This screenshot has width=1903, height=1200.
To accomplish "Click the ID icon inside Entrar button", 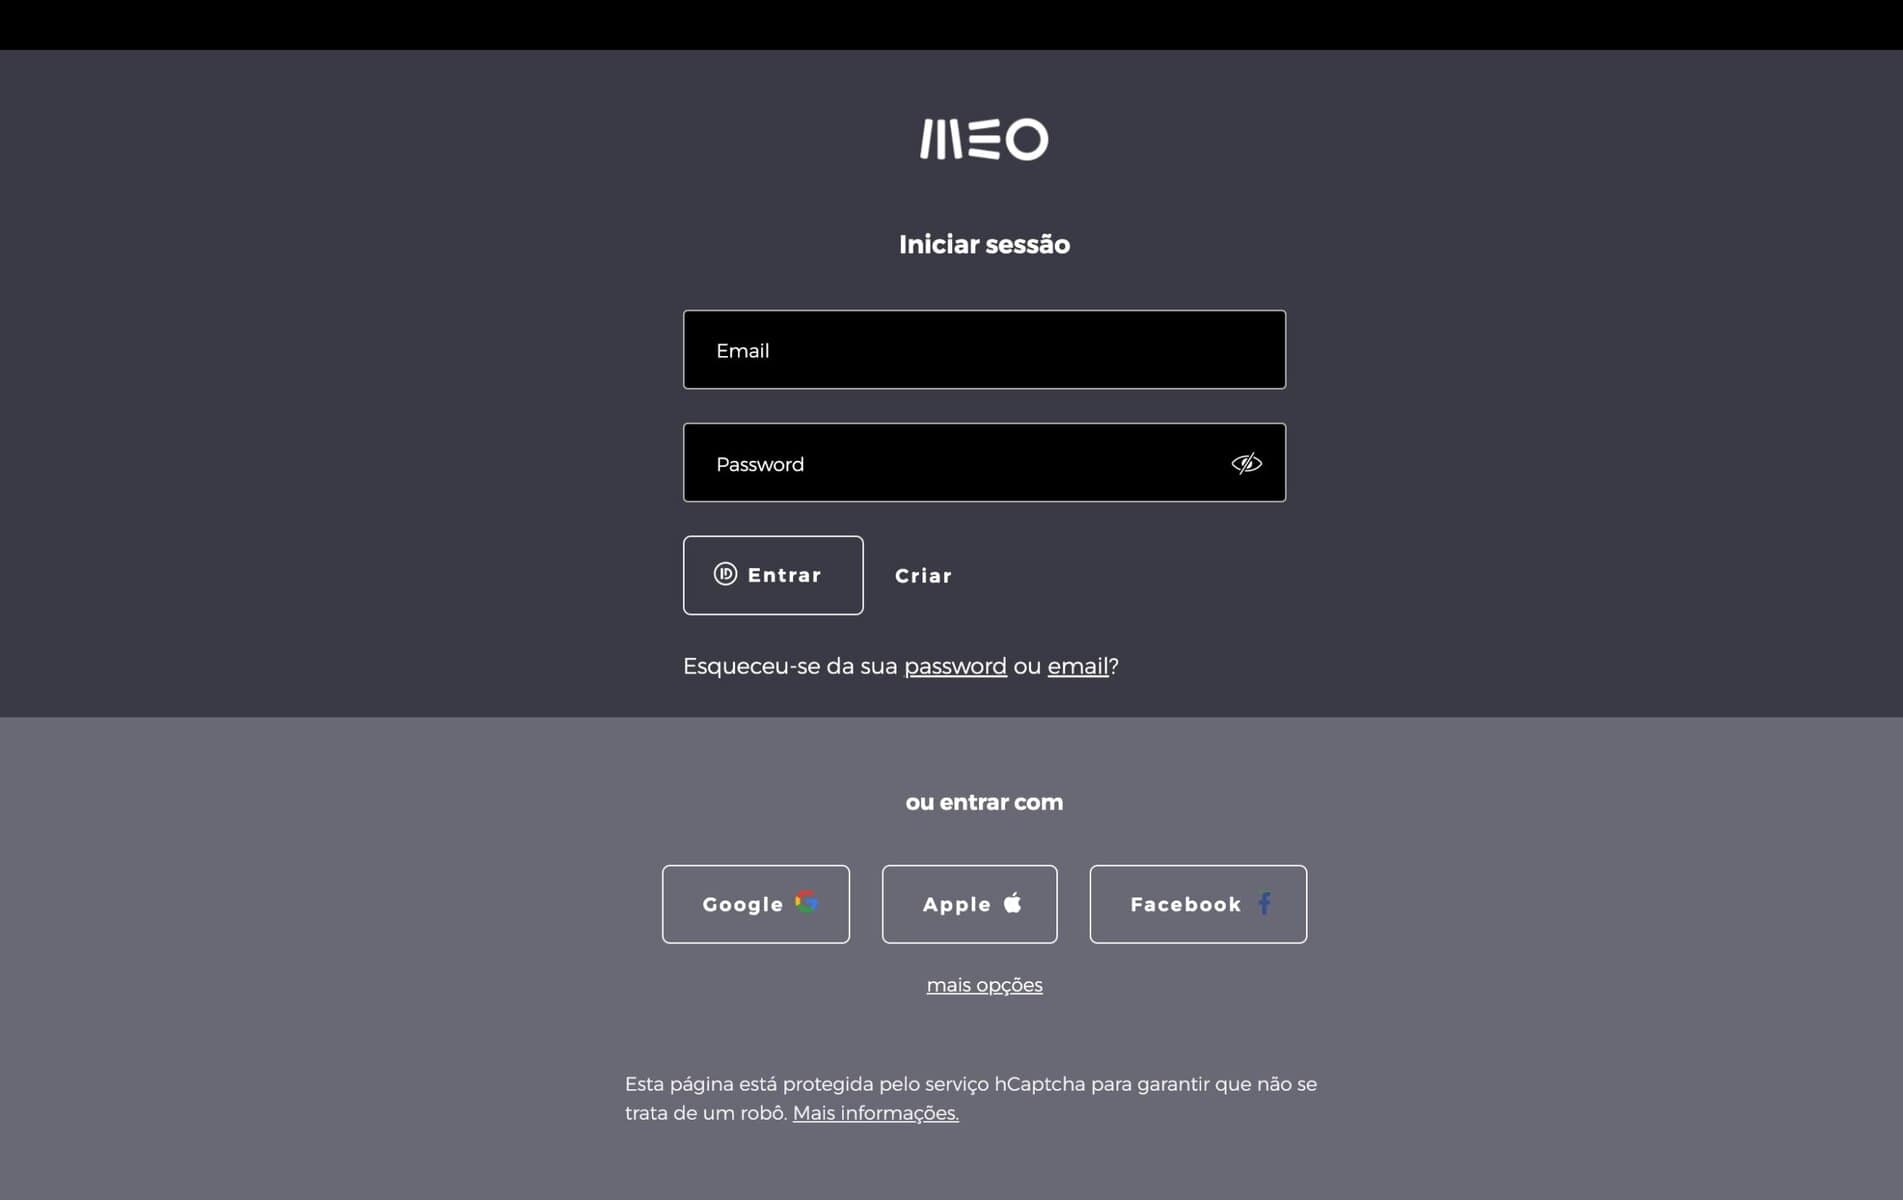I will point(725,574).
